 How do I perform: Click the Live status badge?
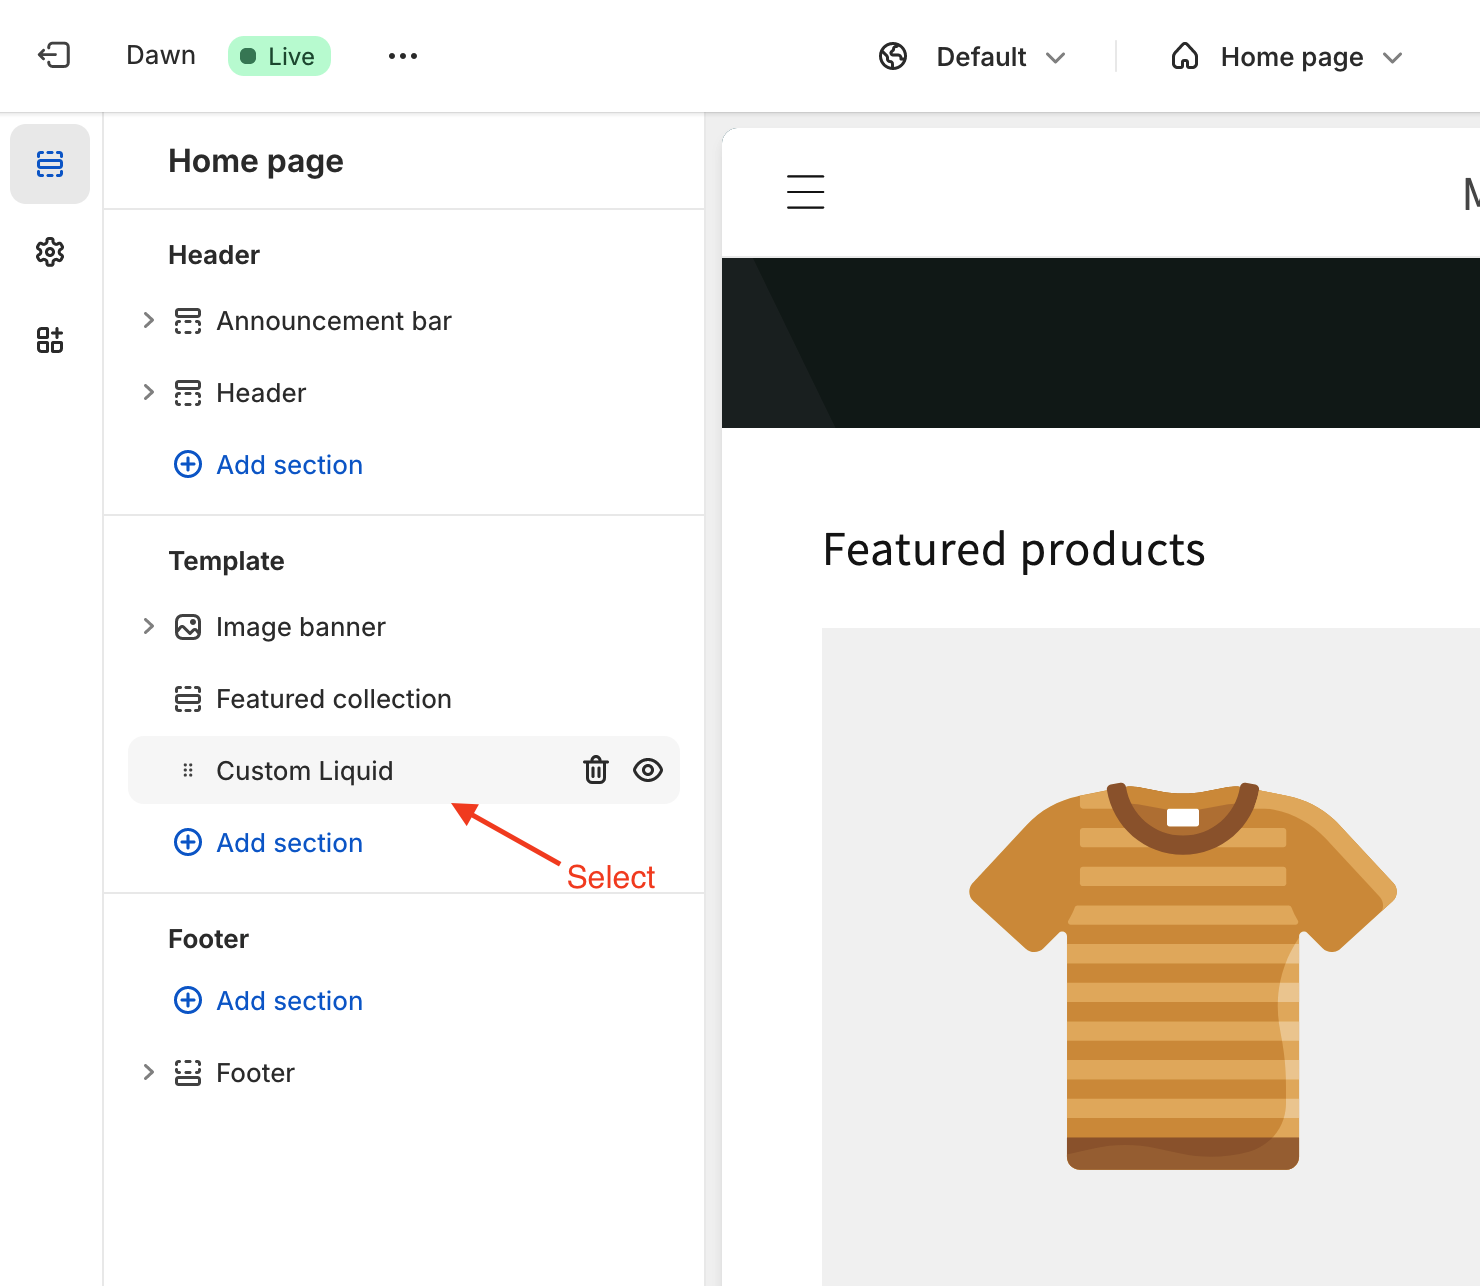tap(279, 56)
